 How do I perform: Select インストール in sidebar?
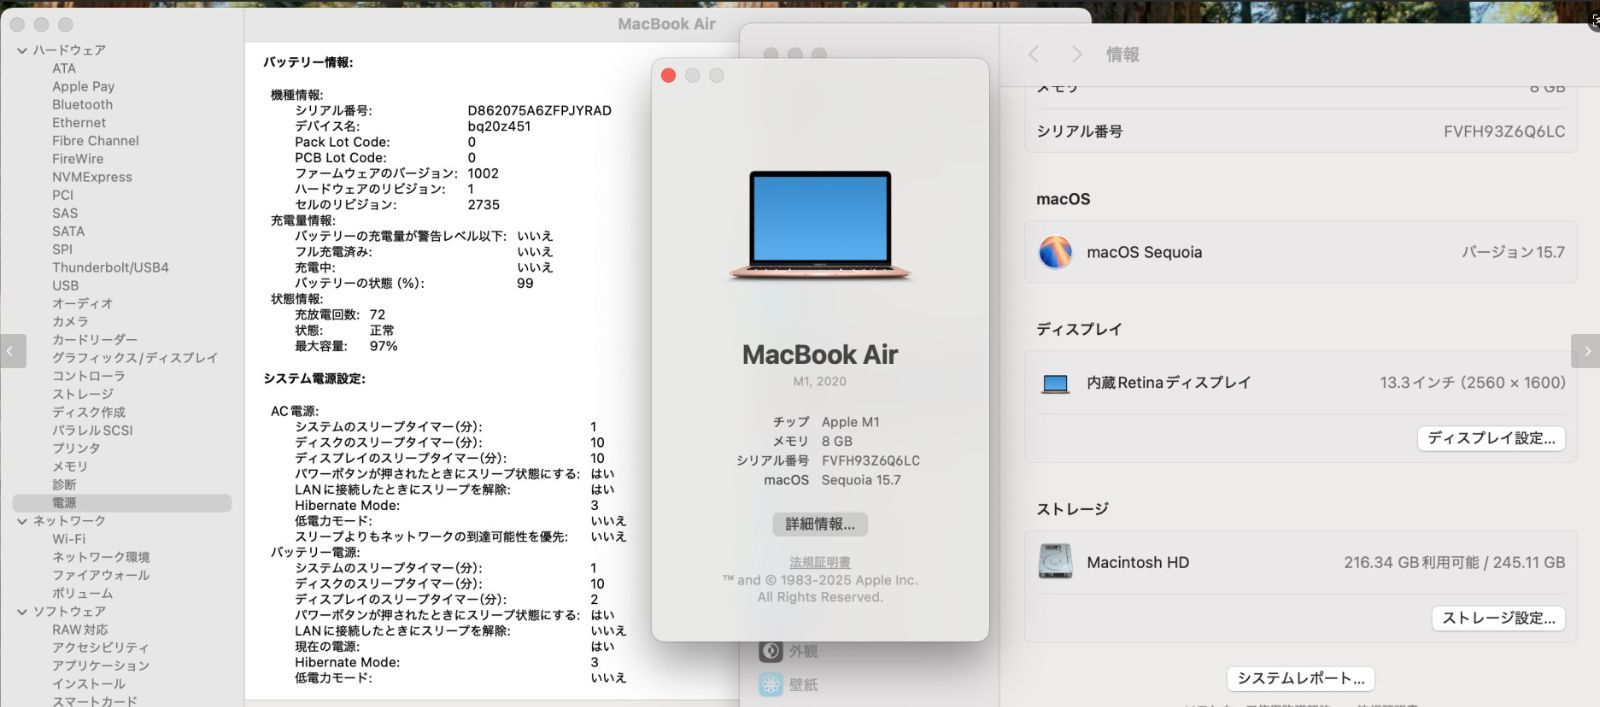pos(89,684)
